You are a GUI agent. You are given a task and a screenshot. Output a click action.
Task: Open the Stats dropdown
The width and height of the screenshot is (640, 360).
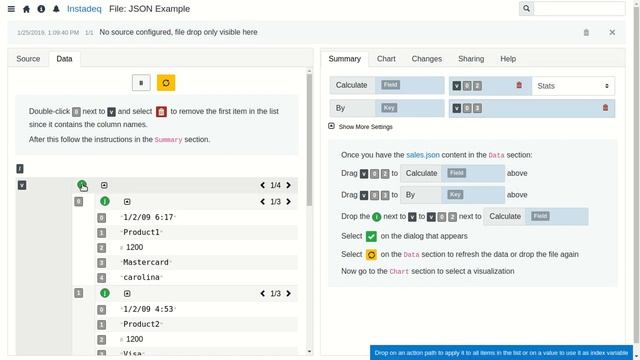click(573, 86)
